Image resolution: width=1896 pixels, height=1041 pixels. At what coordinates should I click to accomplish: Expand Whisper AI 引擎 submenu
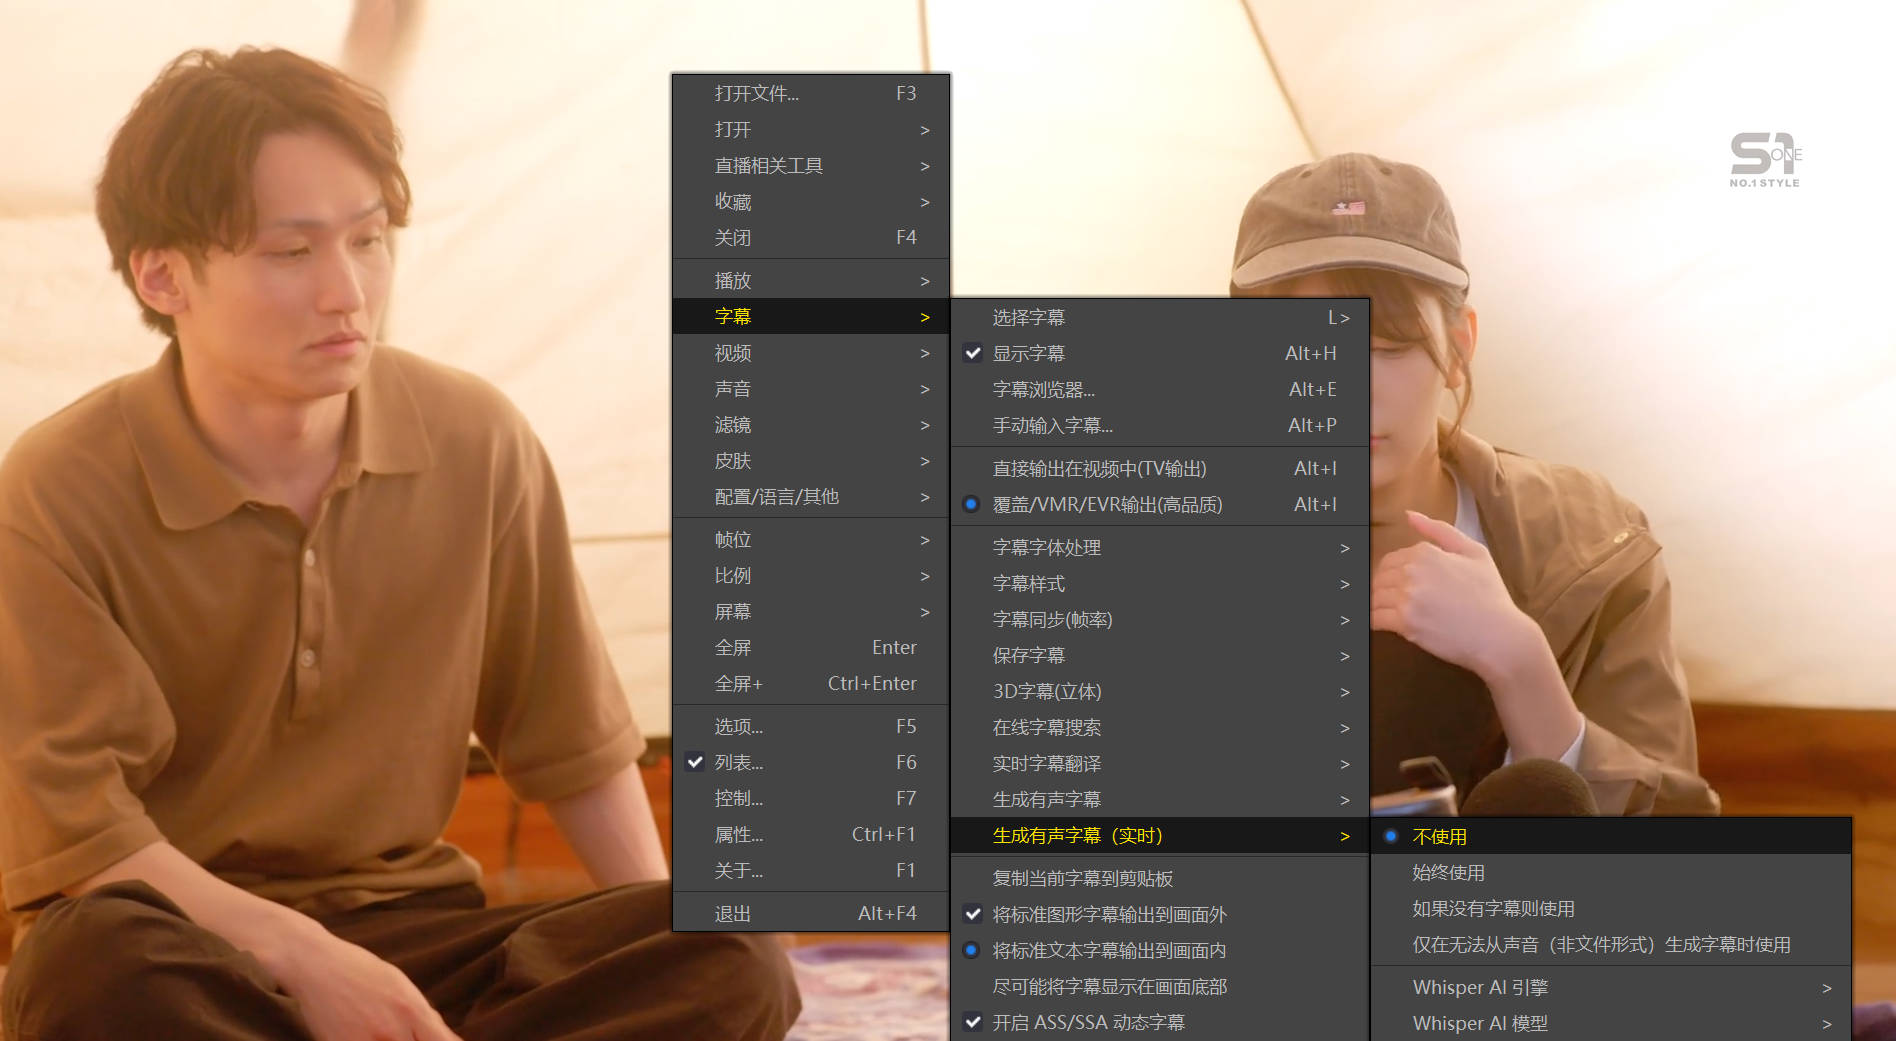click(x=1611, y=988)
